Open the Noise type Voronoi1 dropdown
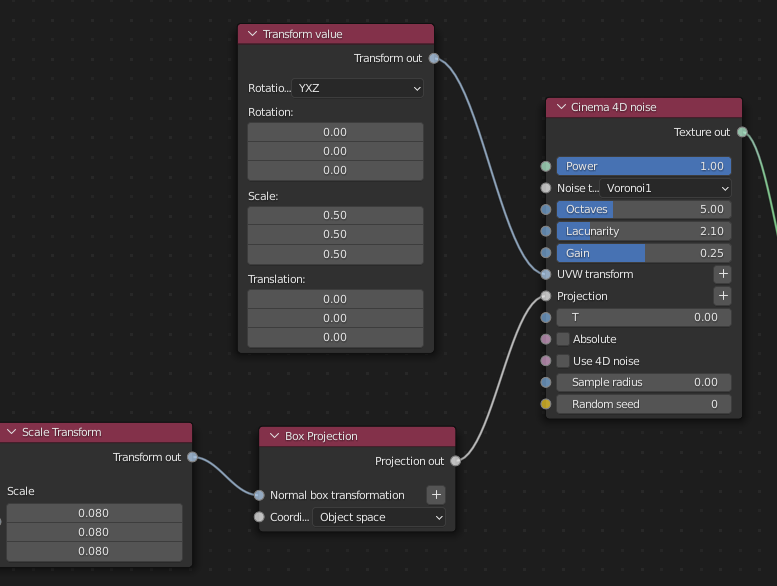The image size is (777, 586). (x=667, y=188)
